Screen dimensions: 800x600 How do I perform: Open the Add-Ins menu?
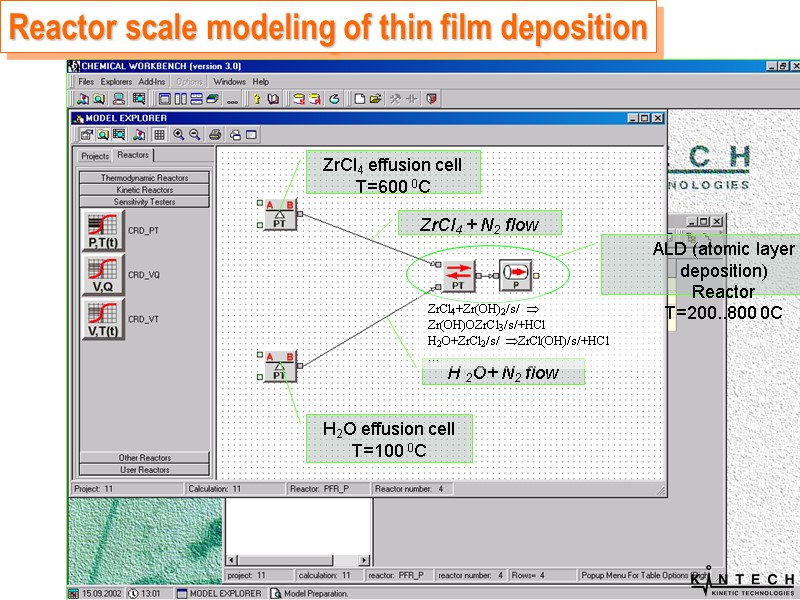click(x=152, y=82)
